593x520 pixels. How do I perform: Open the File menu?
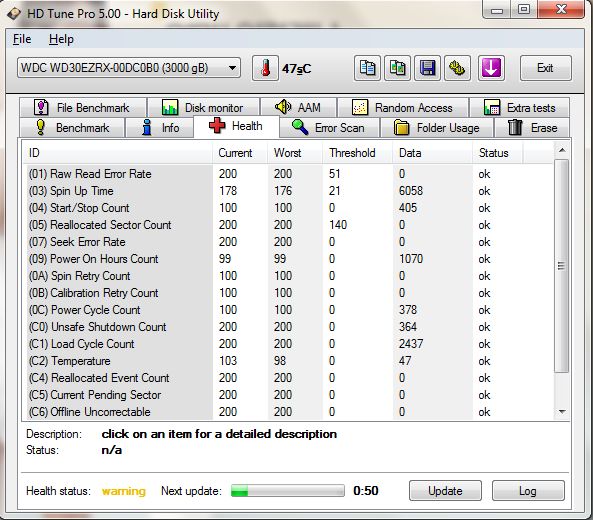(x=22, y=39)
